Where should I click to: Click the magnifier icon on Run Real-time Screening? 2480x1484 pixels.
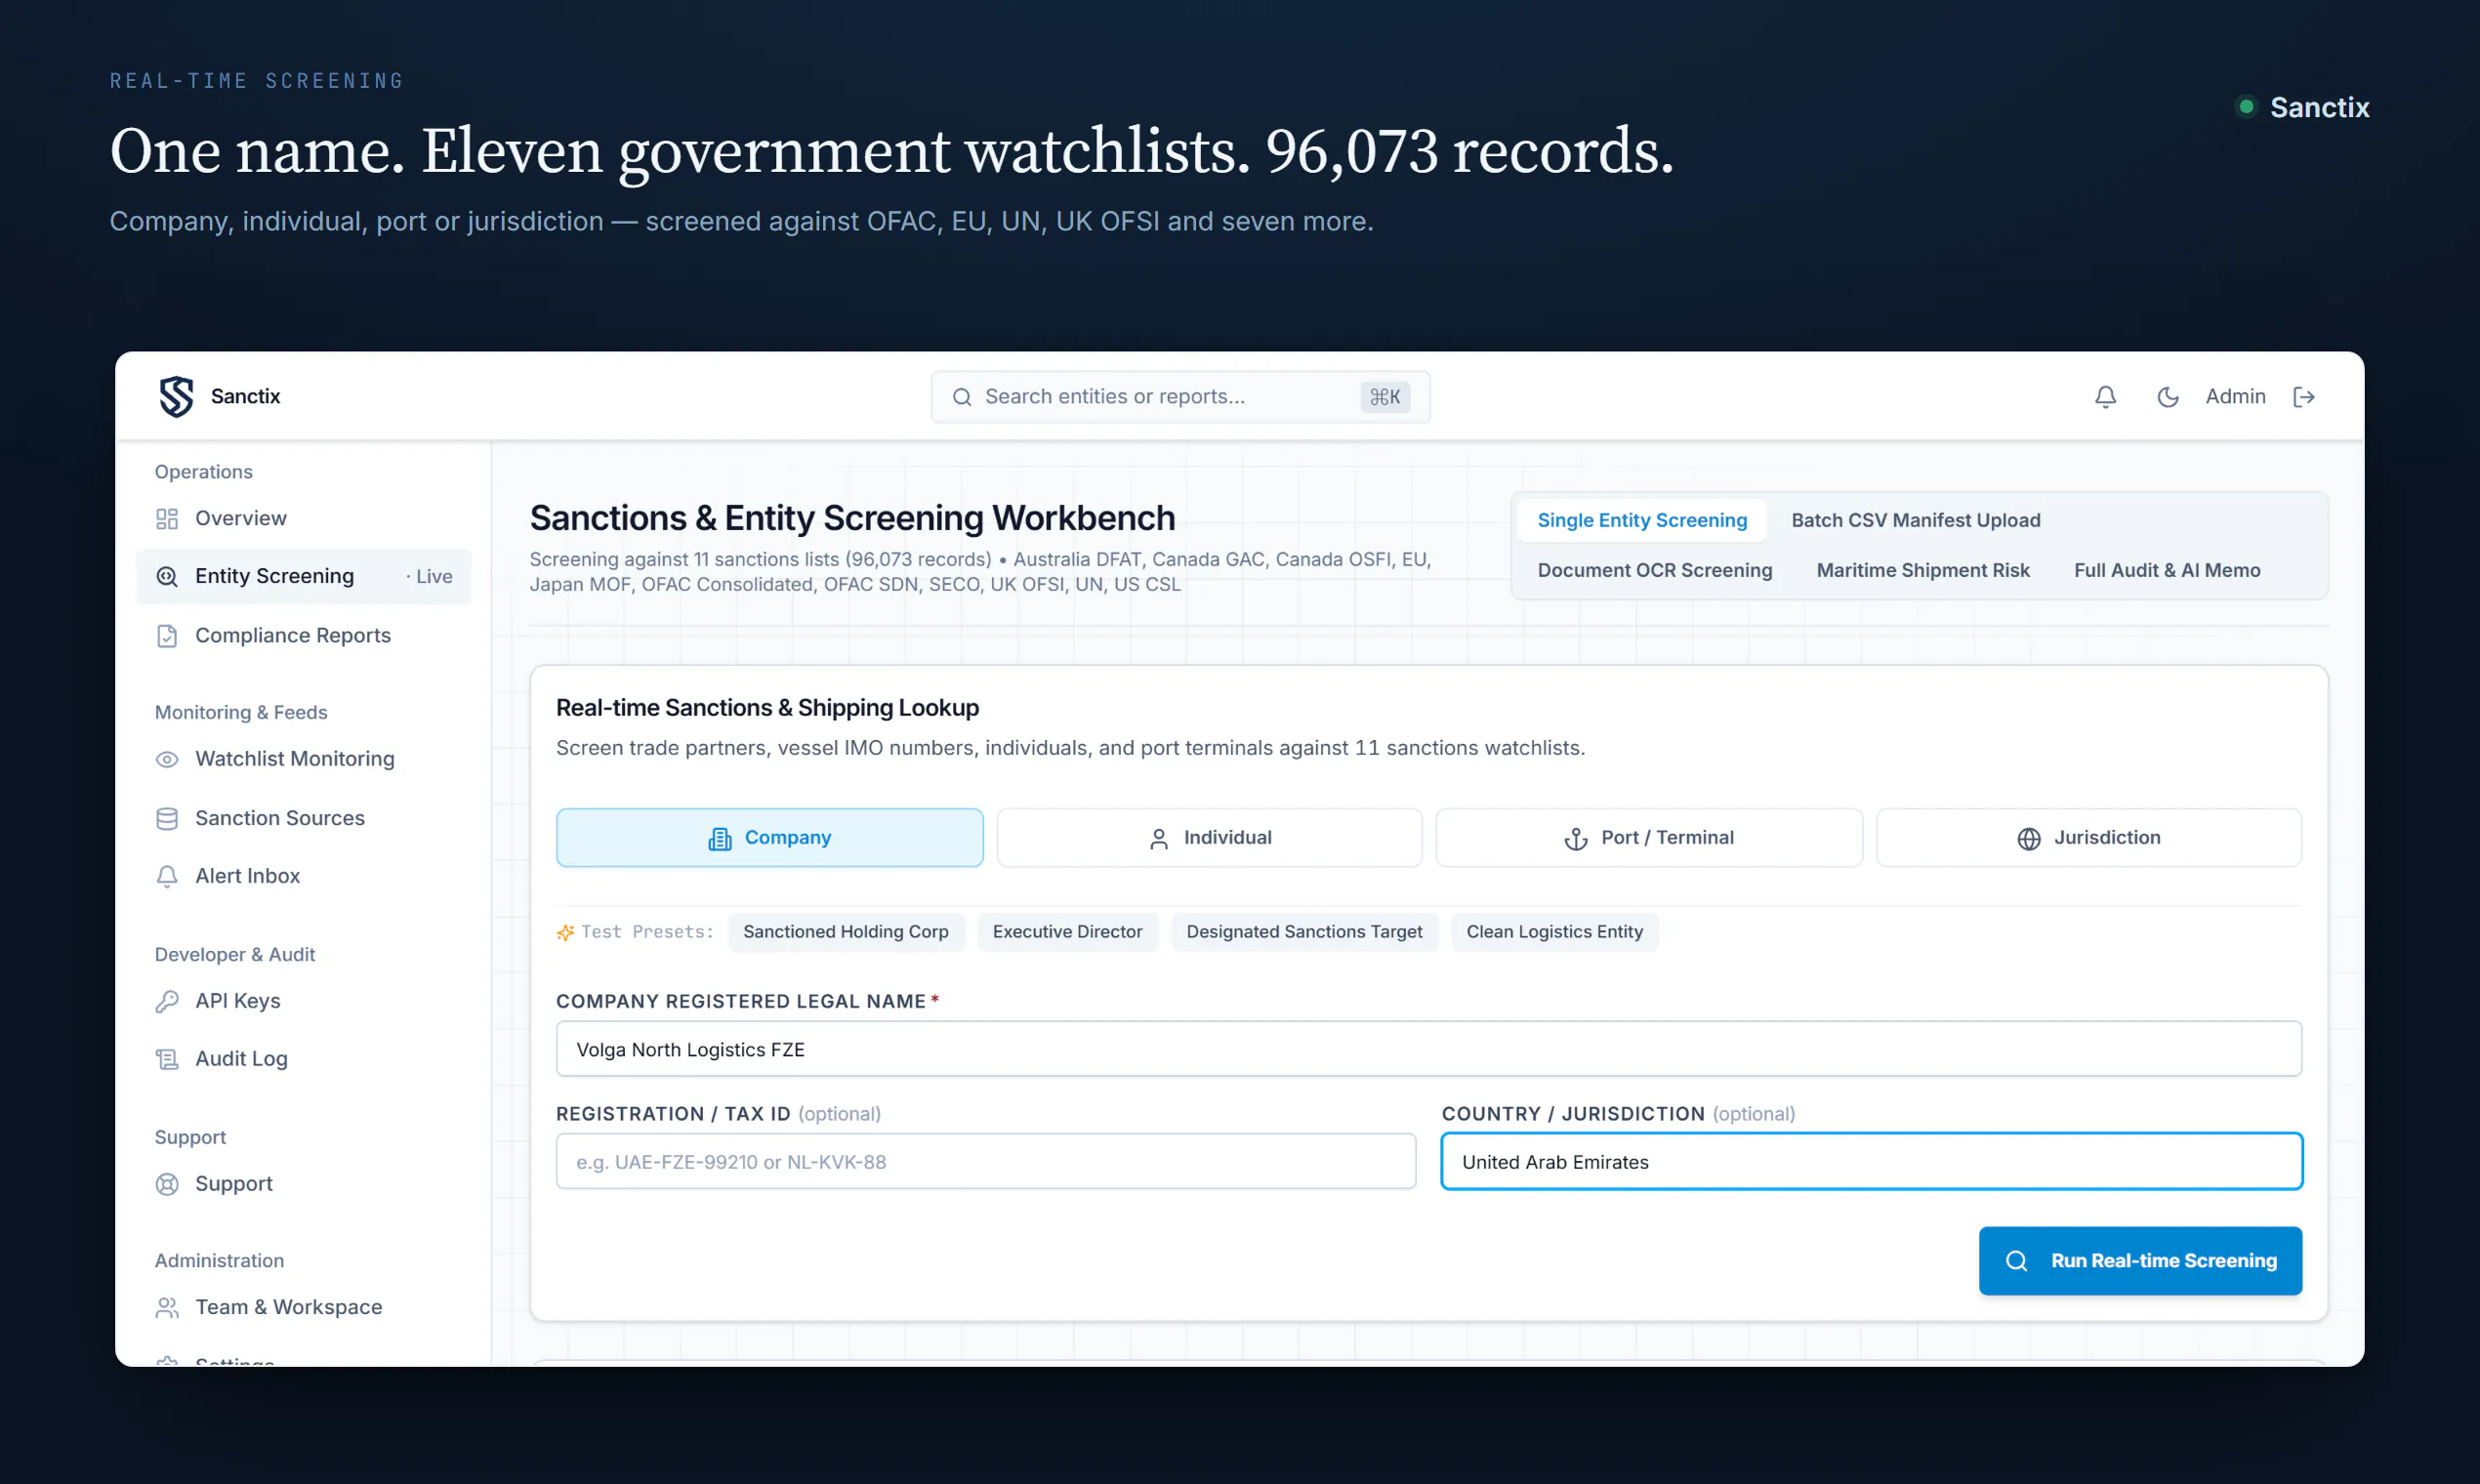coord(2017,1261)
